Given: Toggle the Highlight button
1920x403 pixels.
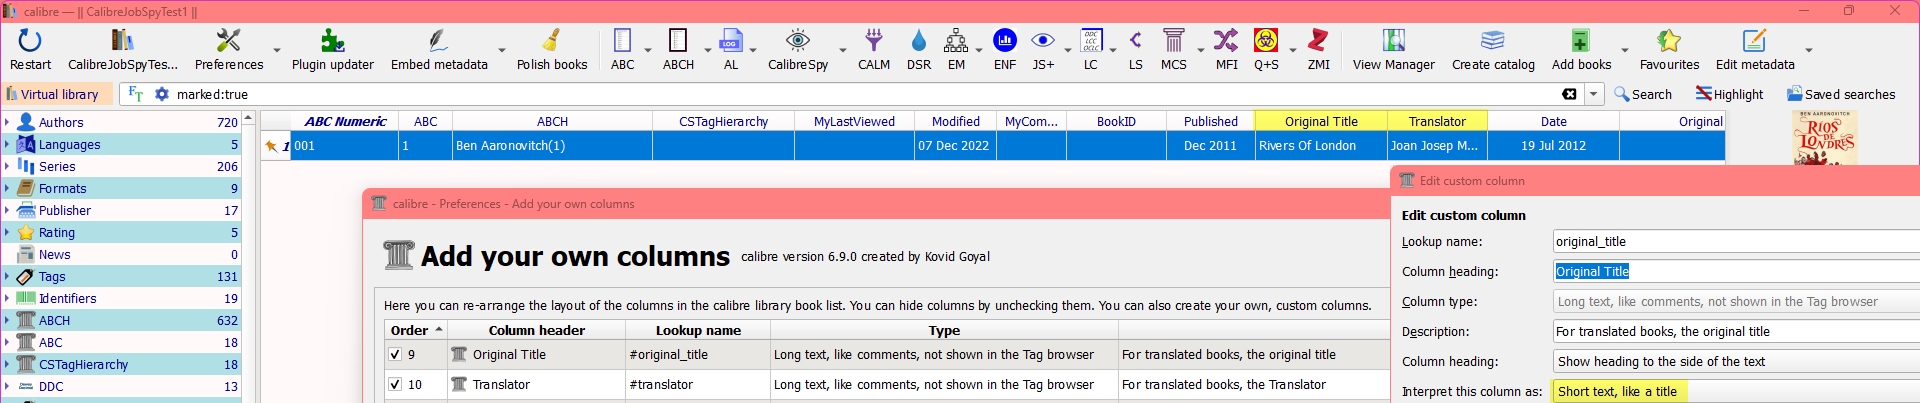Looking at the screenshot, I should tap(1730, 94).
